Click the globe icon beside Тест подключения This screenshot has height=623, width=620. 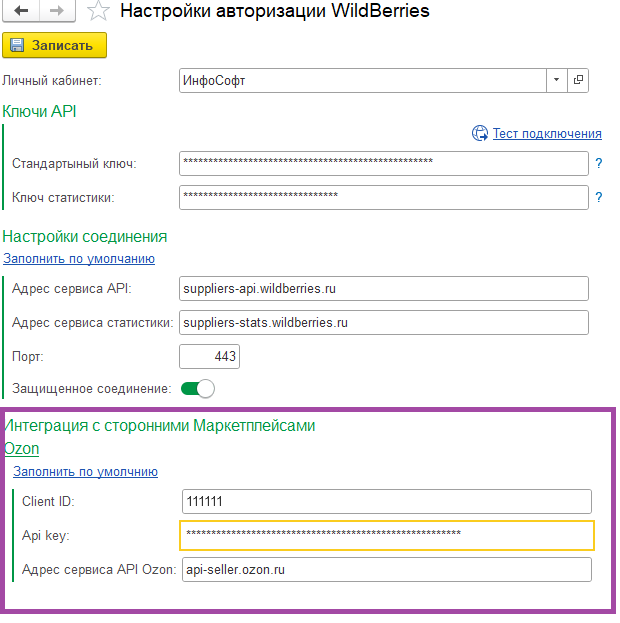pyautogui.click(x=480, y=133)
